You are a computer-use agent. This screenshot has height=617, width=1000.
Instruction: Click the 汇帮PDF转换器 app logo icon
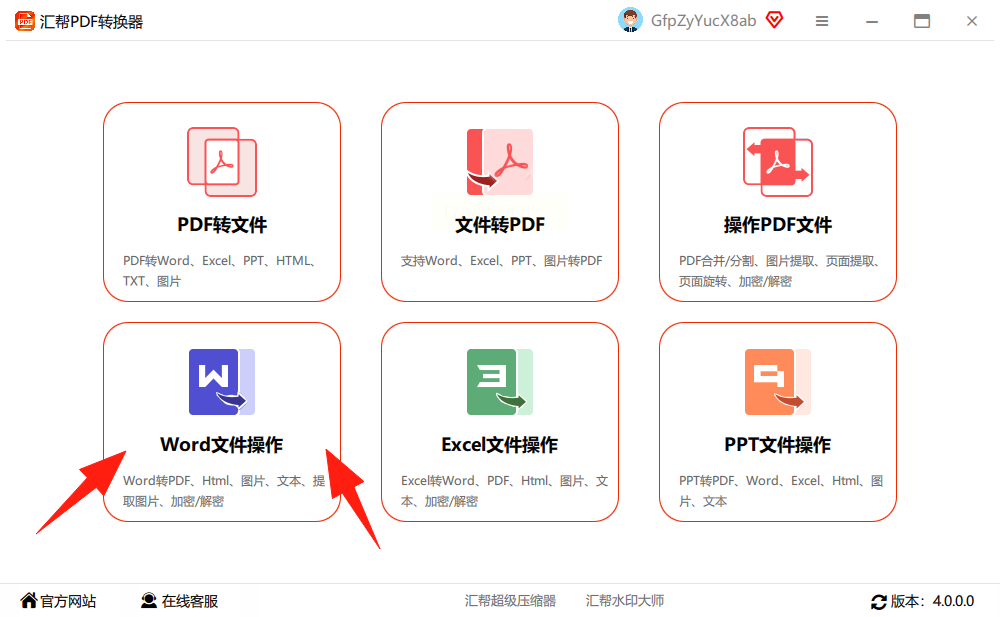[x=25, y=21]
